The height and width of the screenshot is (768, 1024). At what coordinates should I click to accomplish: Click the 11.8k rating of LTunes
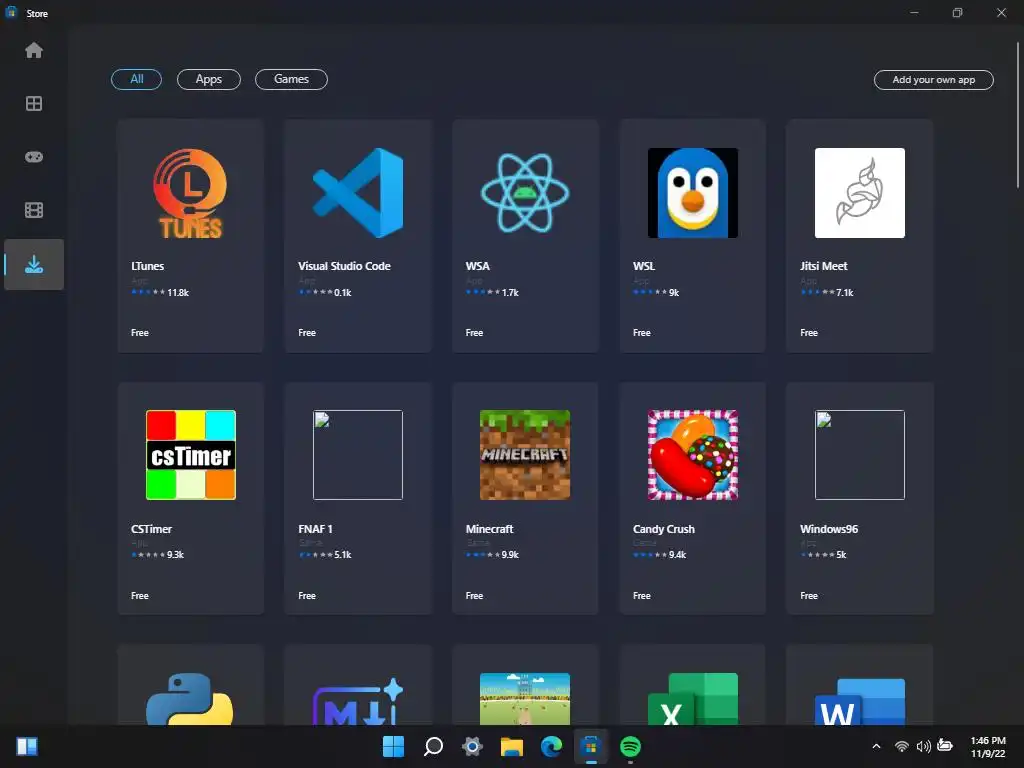pos(178,293)
